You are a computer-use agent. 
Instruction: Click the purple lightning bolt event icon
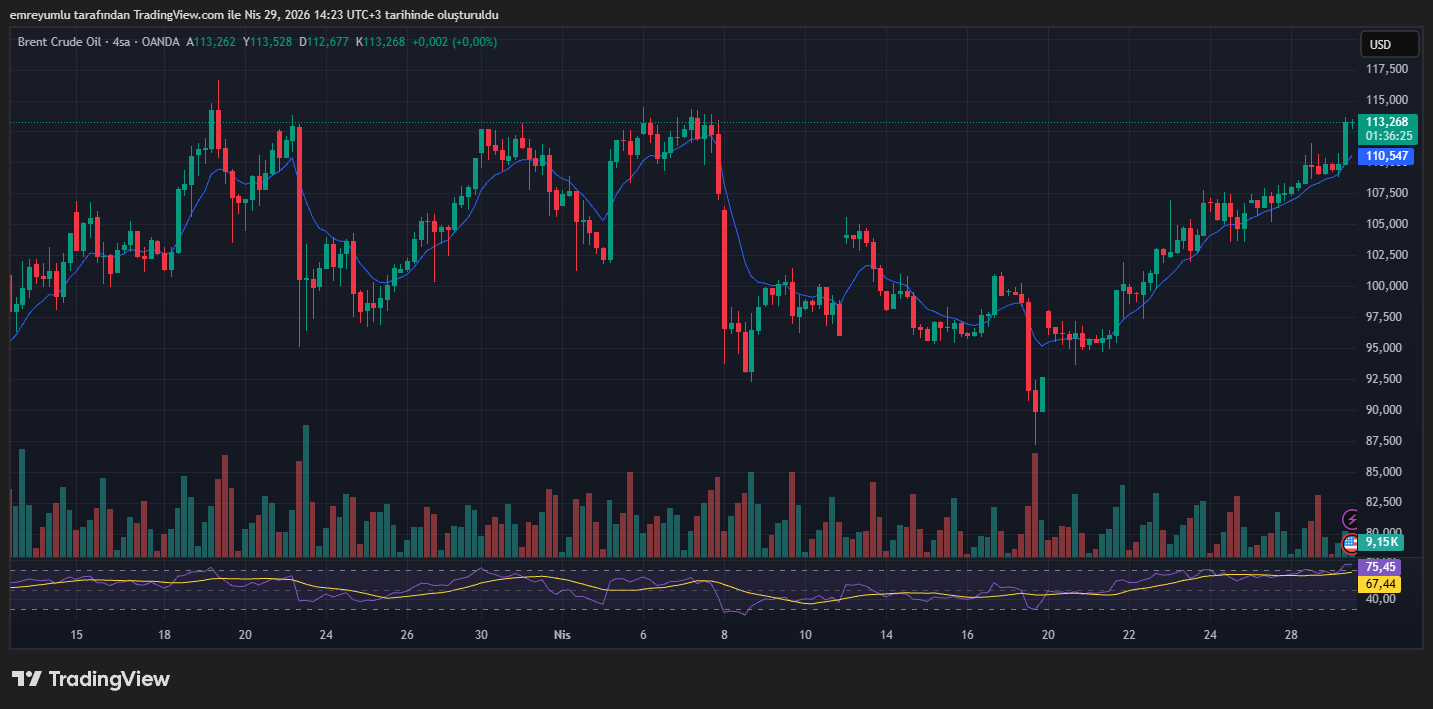click(x=1351, y=519)
